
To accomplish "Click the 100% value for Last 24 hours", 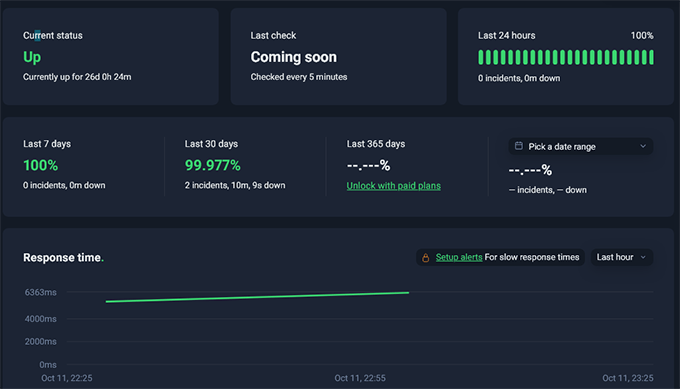I will pos(642,35).
